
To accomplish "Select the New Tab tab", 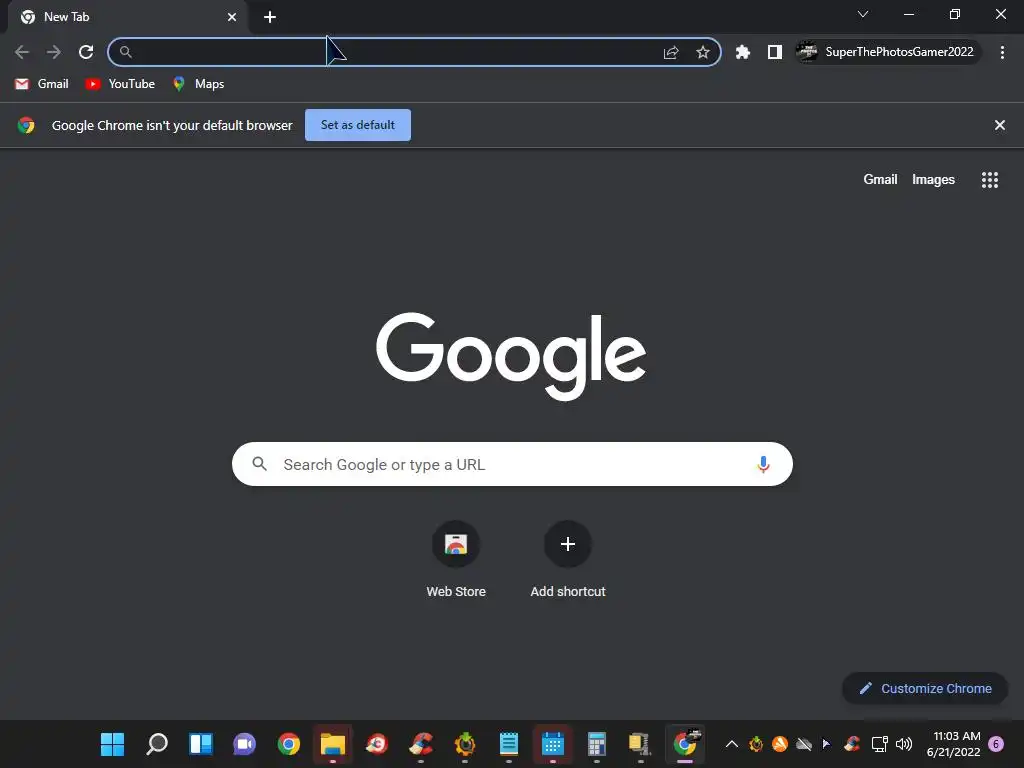I will click(x=128, y=17).
